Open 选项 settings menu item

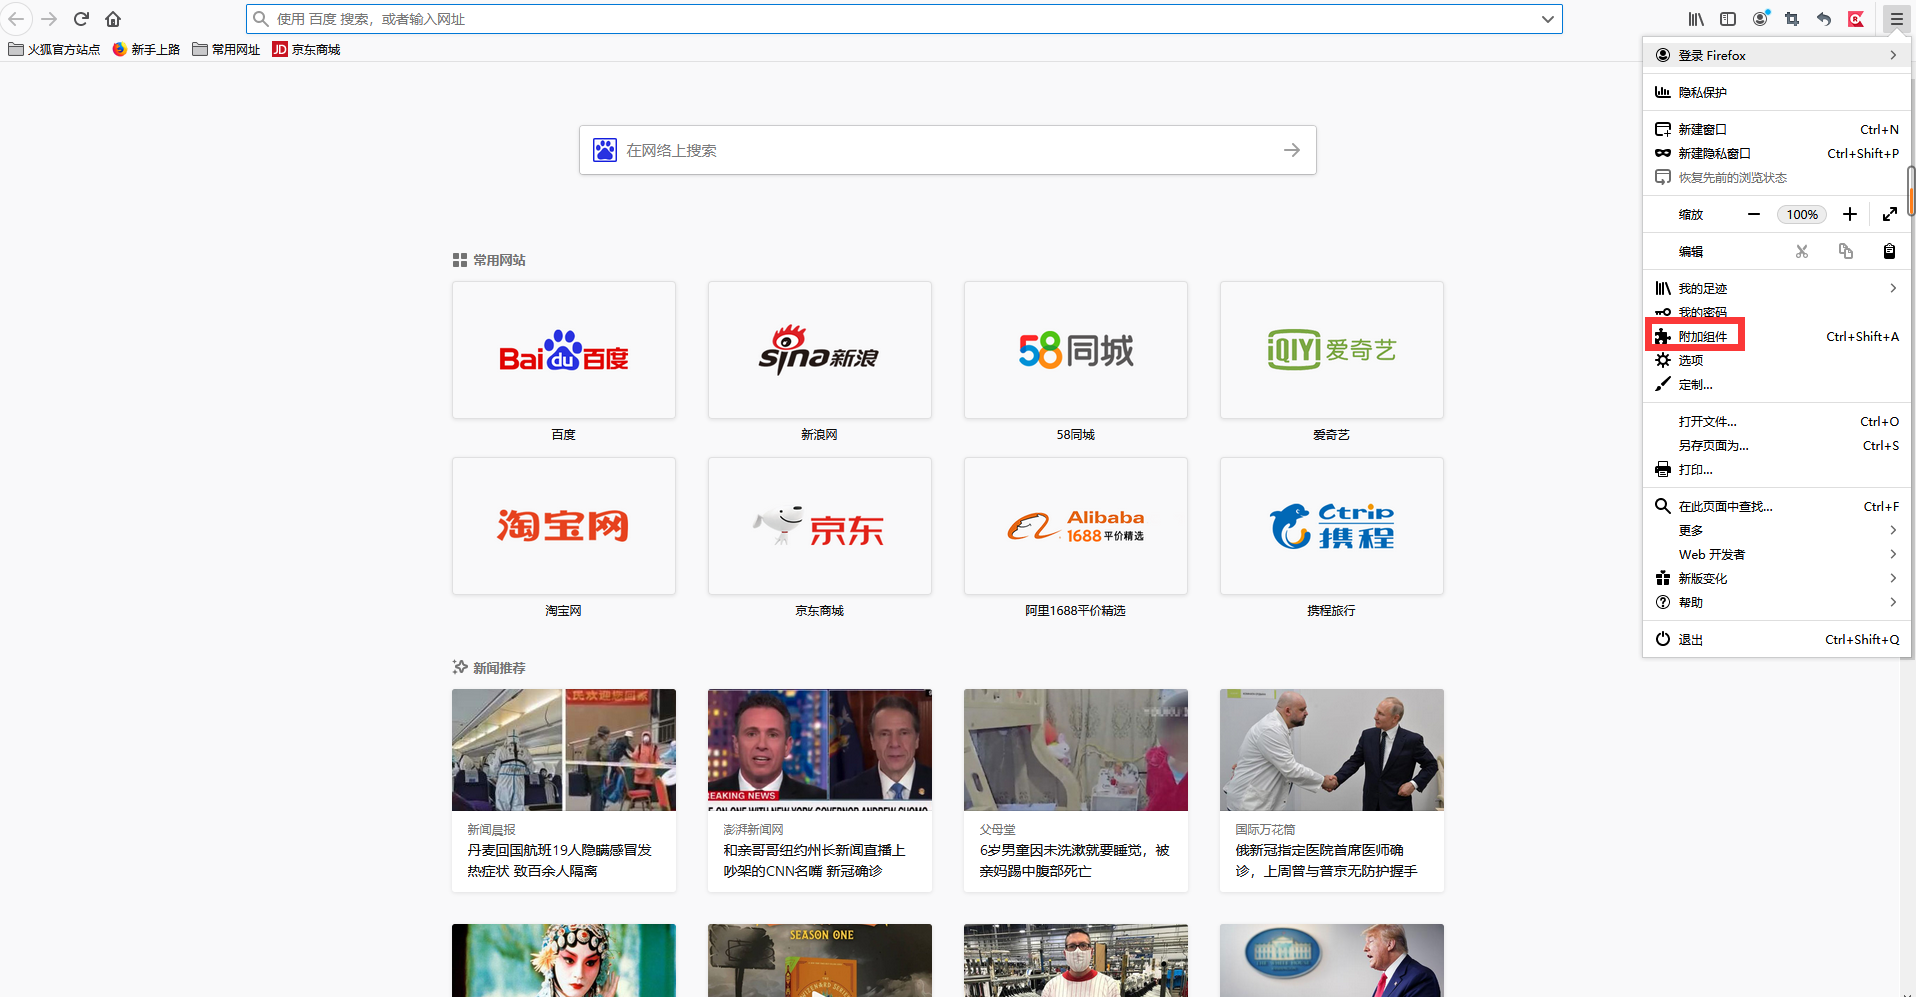coord(1777,360)
